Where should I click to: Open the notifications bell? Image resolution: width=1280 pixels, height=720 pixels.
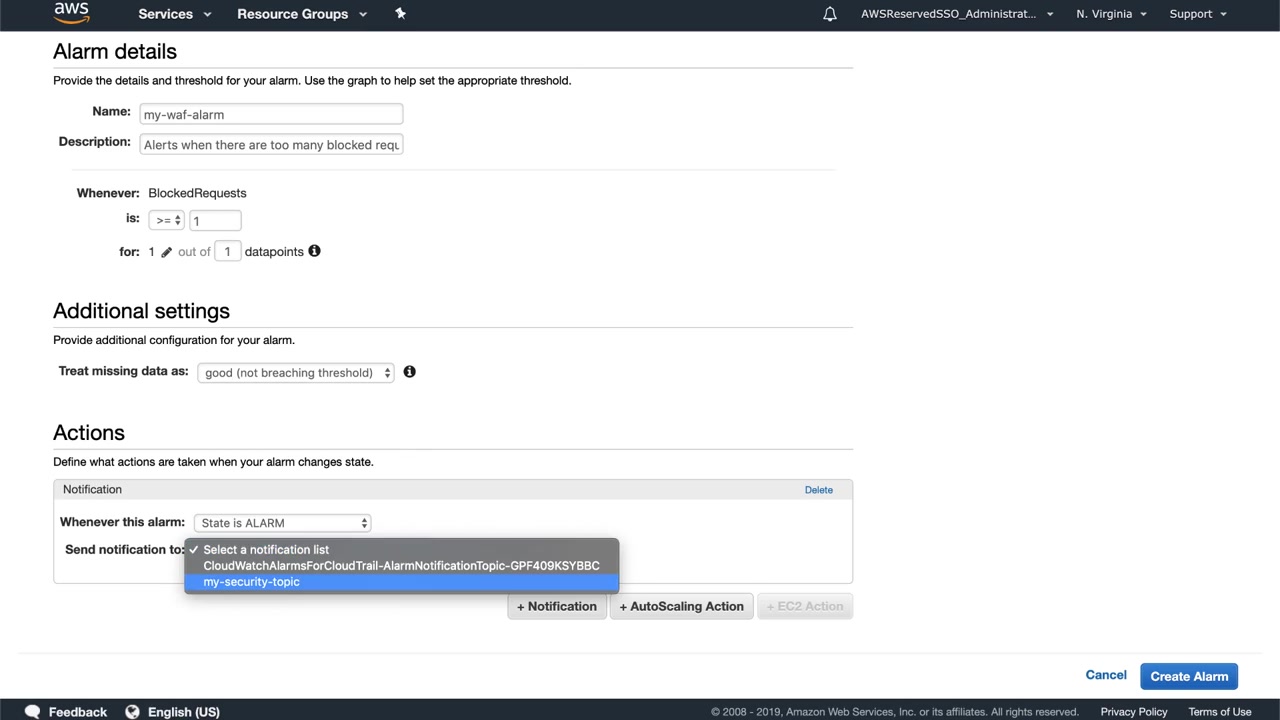tap(830, 14)
